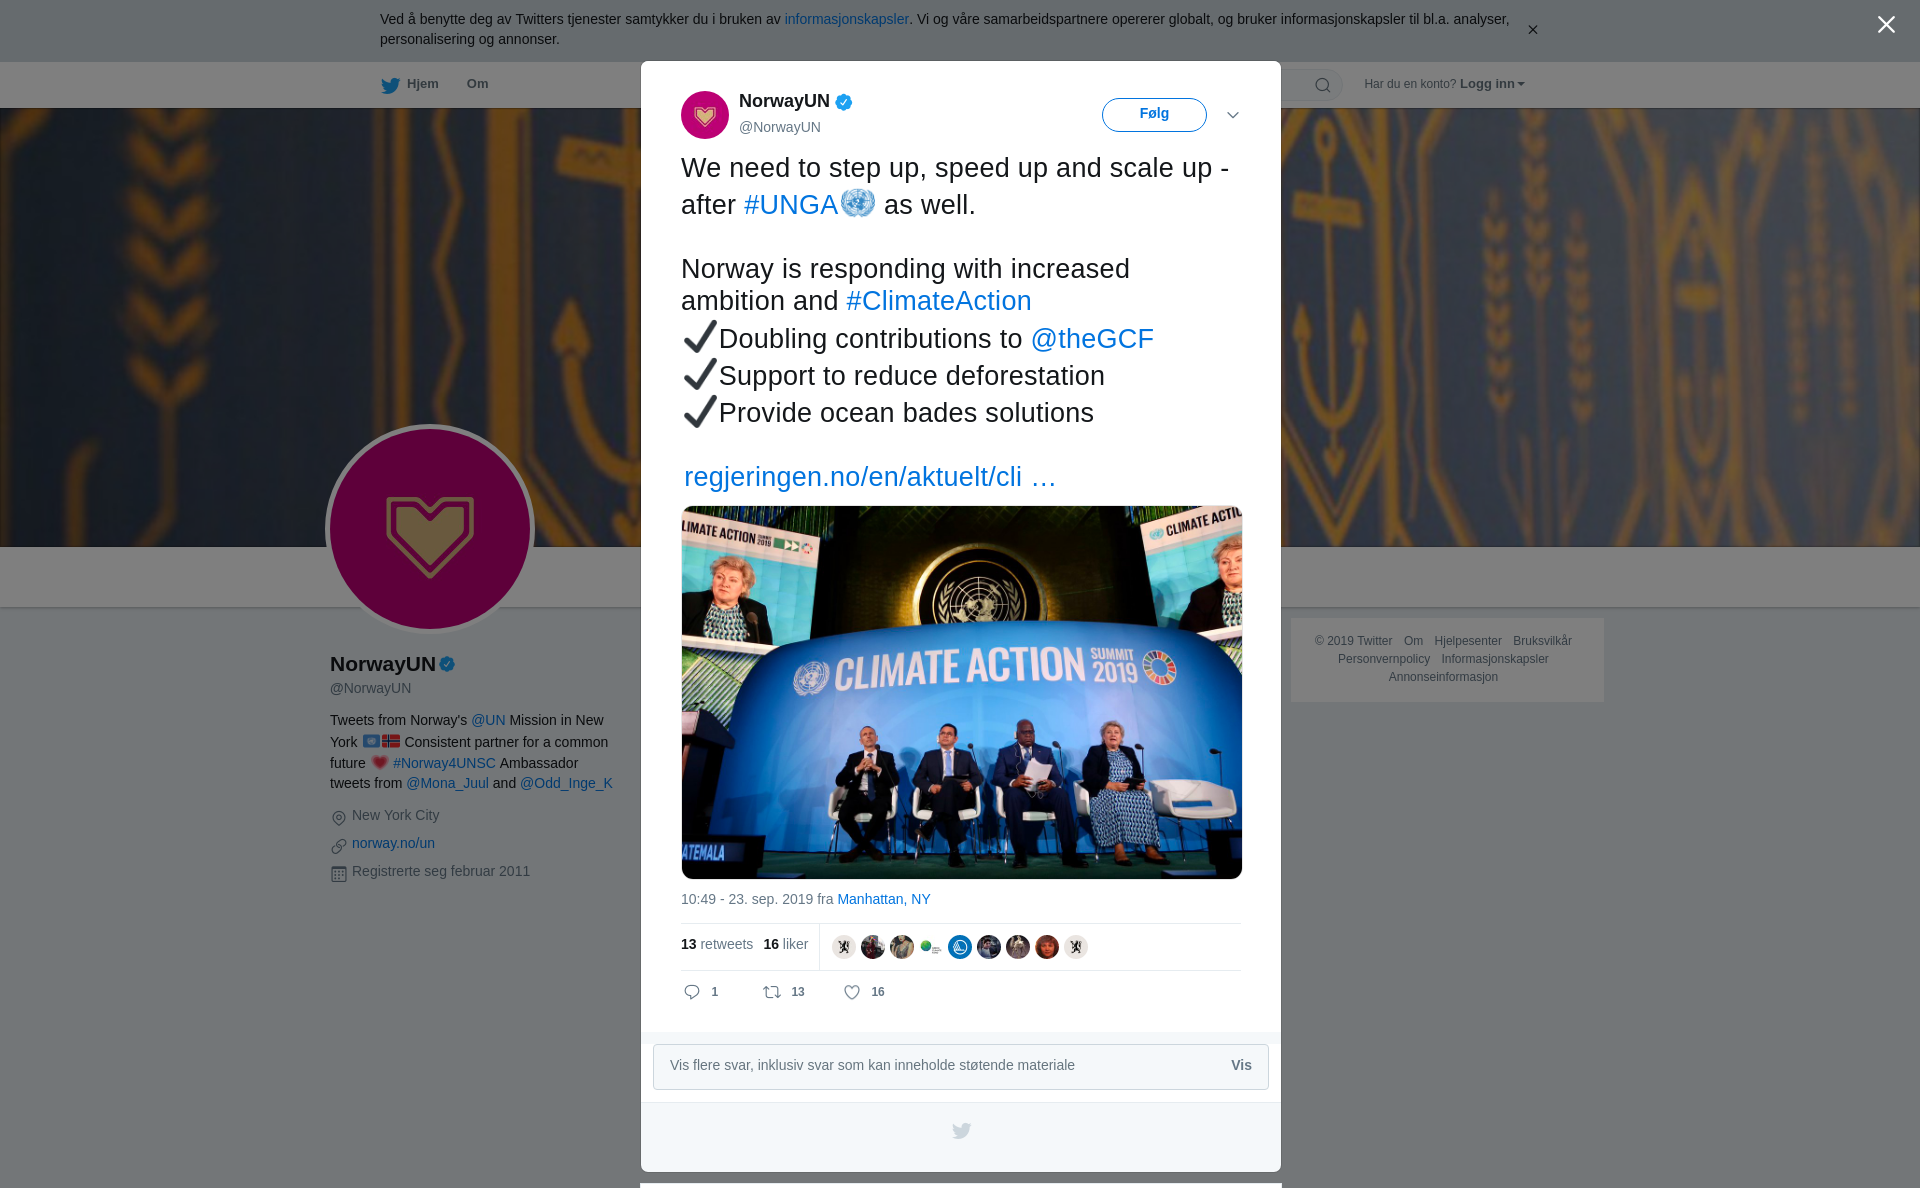
Task: Click the Twitter bird logo below replies
Action: (961, 1131)
